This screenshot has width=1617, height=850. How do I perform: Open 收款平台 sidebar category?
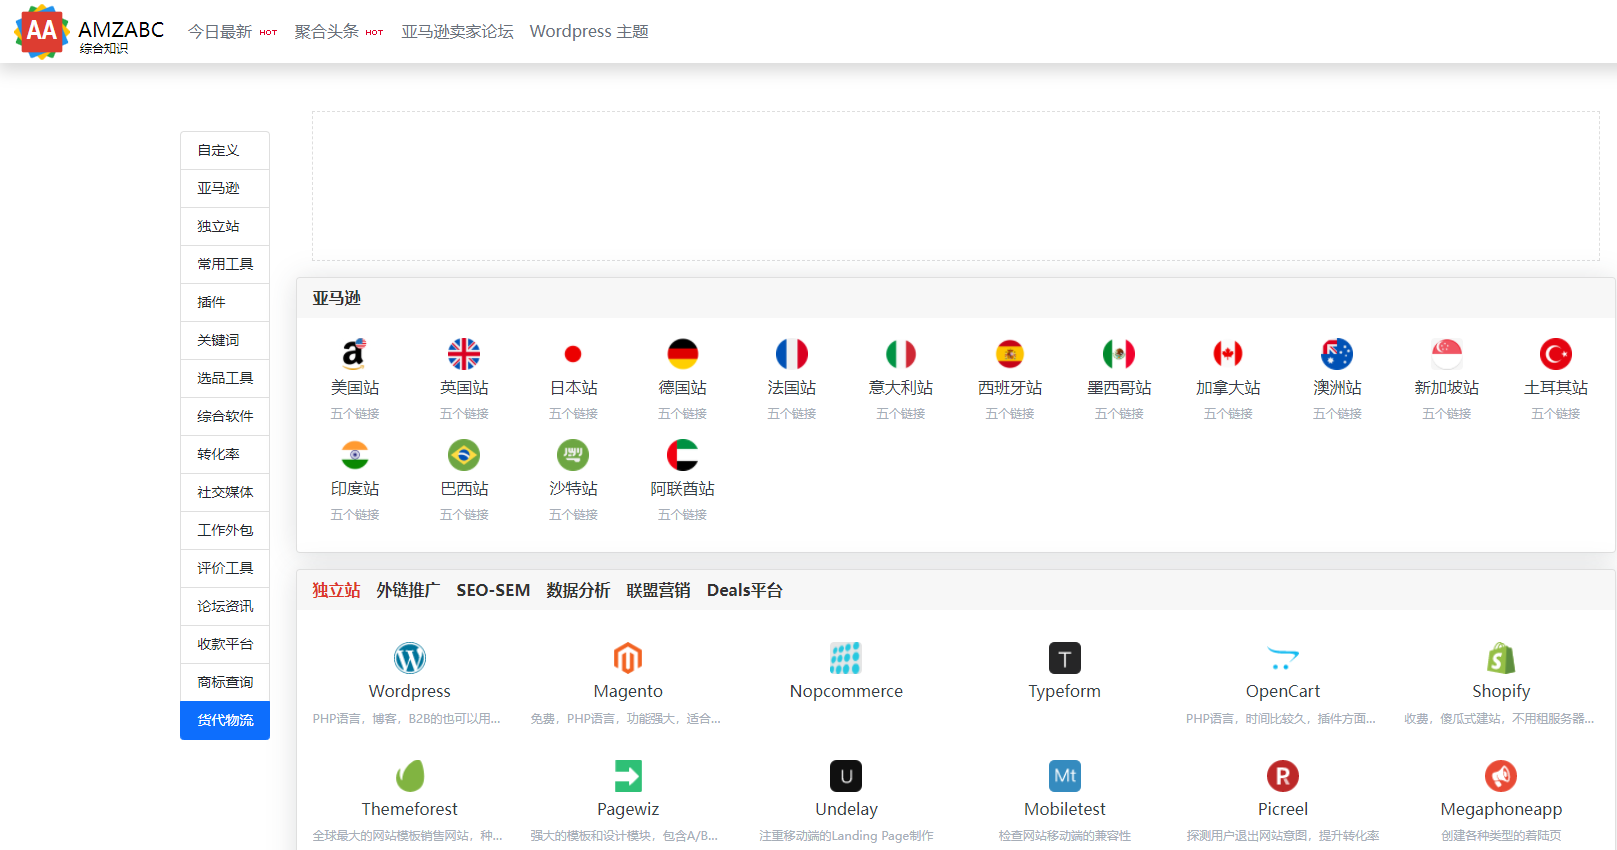225,645
